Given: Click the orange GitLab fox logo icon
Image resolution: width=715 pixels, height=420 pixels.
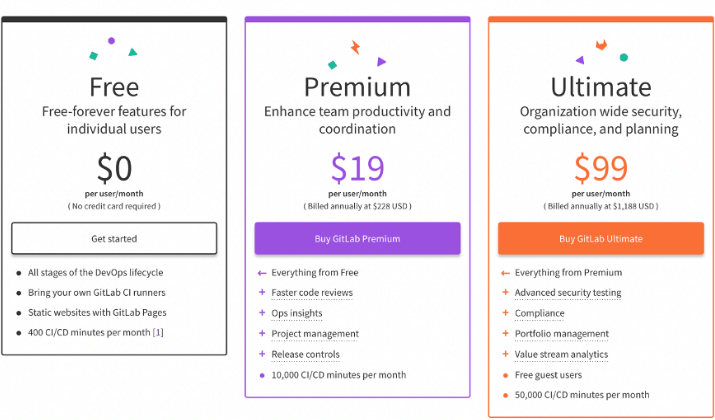Looking at the screenshot, I should click(601, 45).
